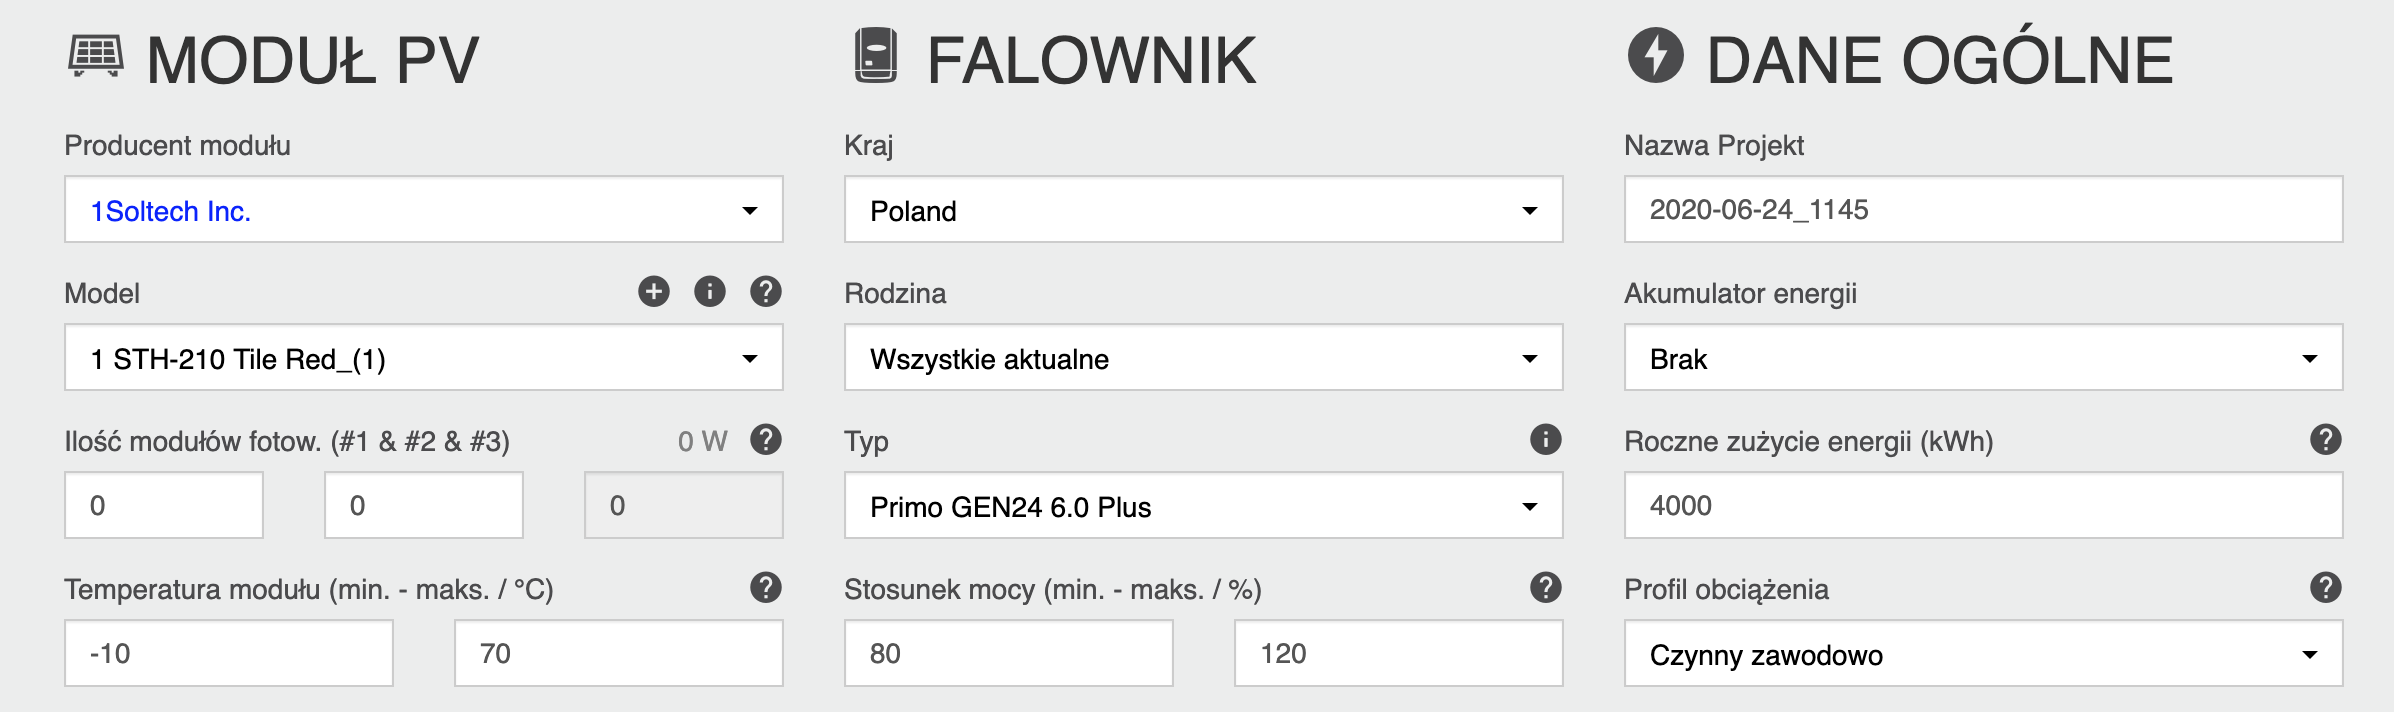Image resolution: width=2394 pixels, height=712 pixels.
Task: Open help for Stosunek mocy
Action: [1546, 587]
